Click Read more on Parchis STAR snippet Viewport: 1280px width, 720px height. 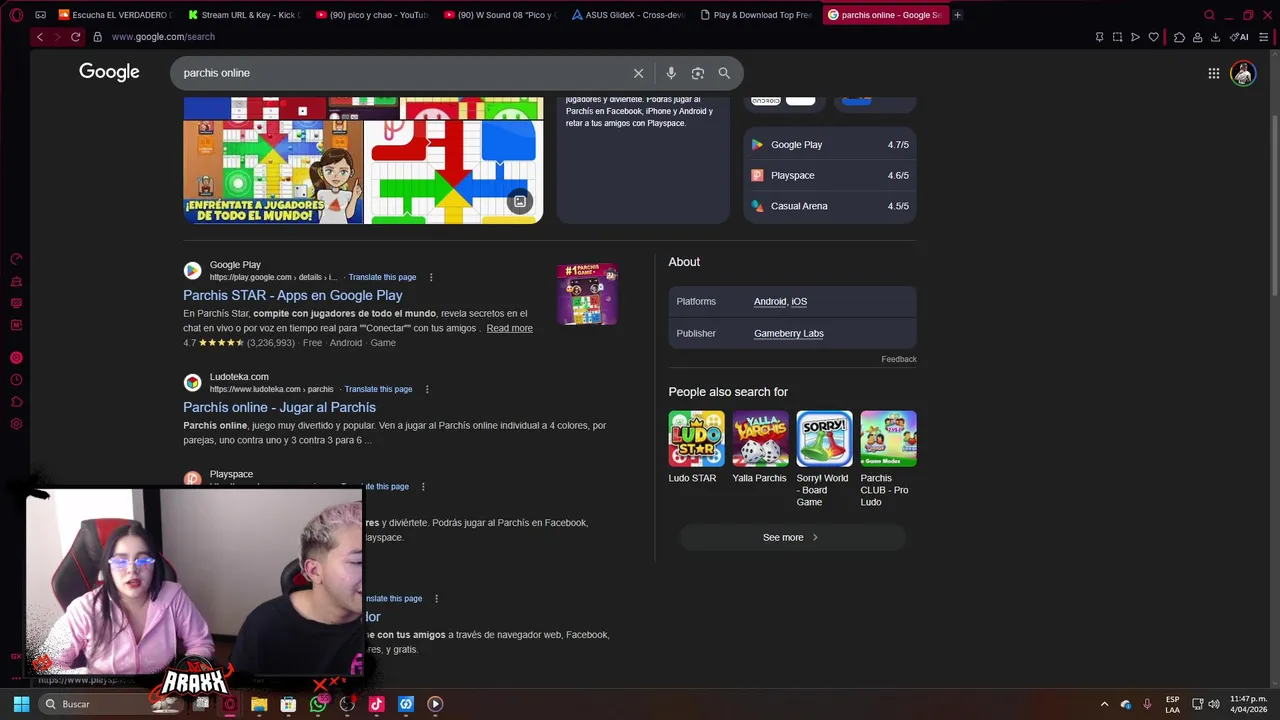coord(509,328)
